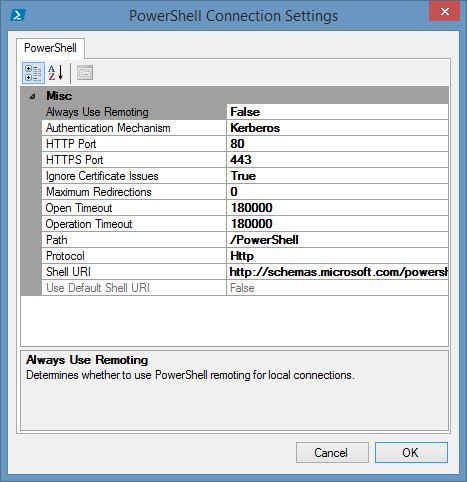
Task: Sort properties with the Alphabetical A-Z icon
Action: [x=56, y=73]
